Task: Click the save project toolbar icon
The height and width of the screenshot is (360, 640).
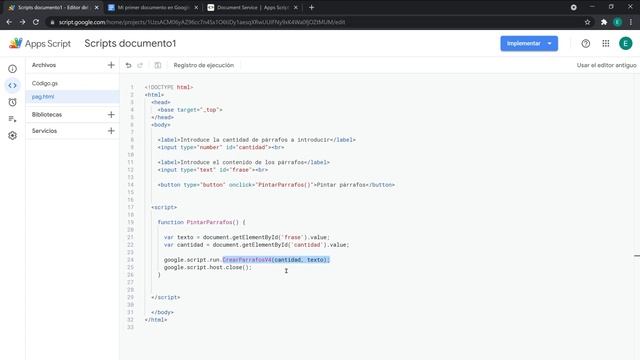Action: click(158, 65)
